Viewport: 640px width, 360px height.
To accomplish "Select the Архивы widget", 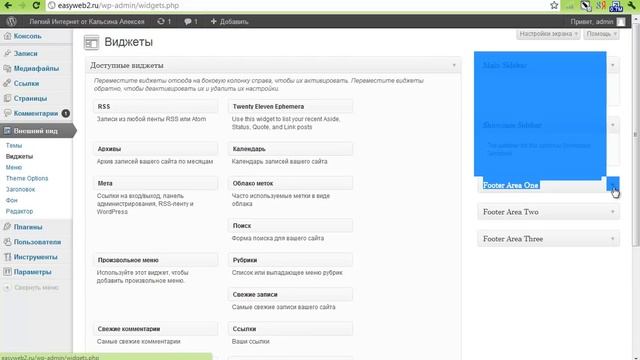I will pyautogui.click(x=156, y=149).
